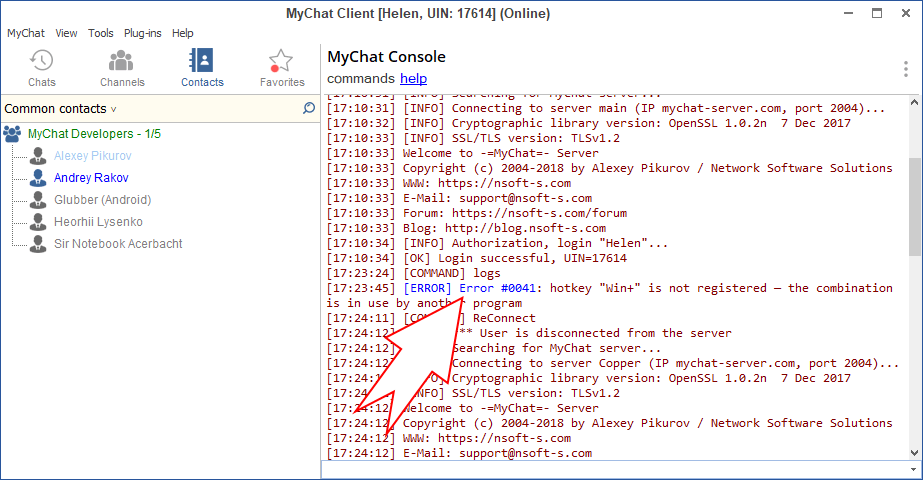The width and height of the screenshot is (923, 480).
Task: Open the Chats history icon
Action: tap(41, 61)
